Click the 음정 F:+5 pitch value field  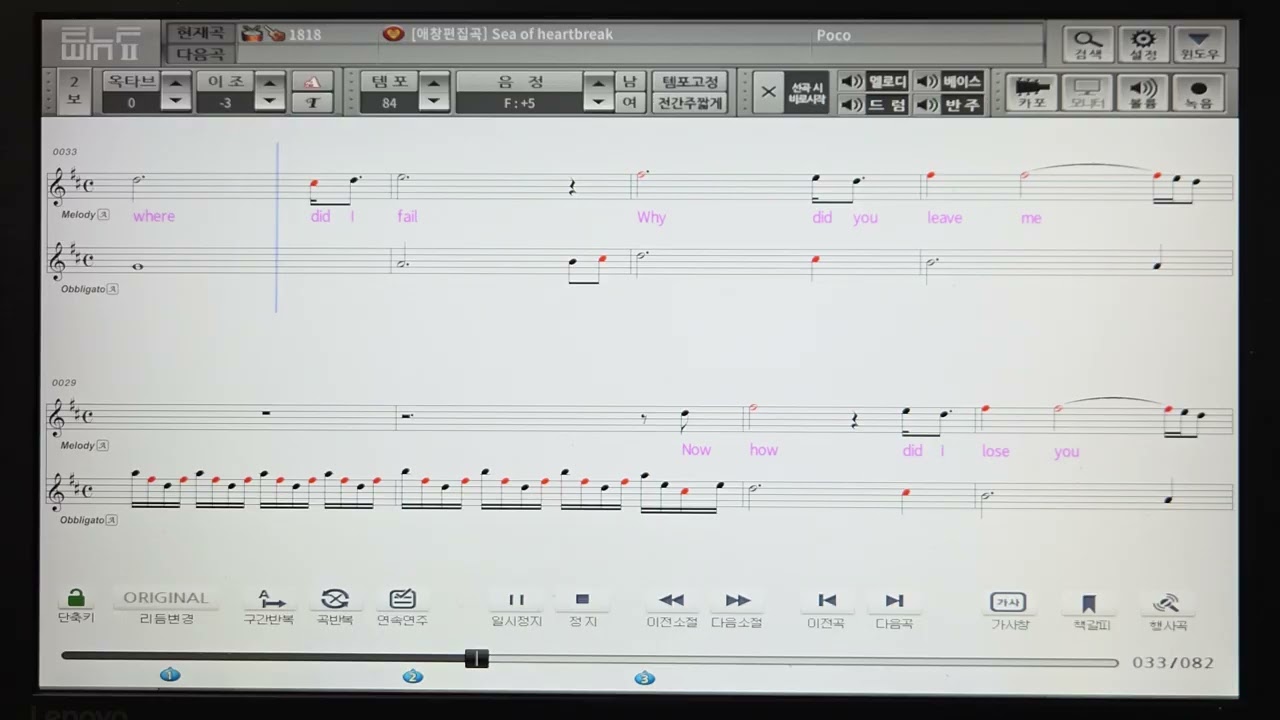click(520, 103)
